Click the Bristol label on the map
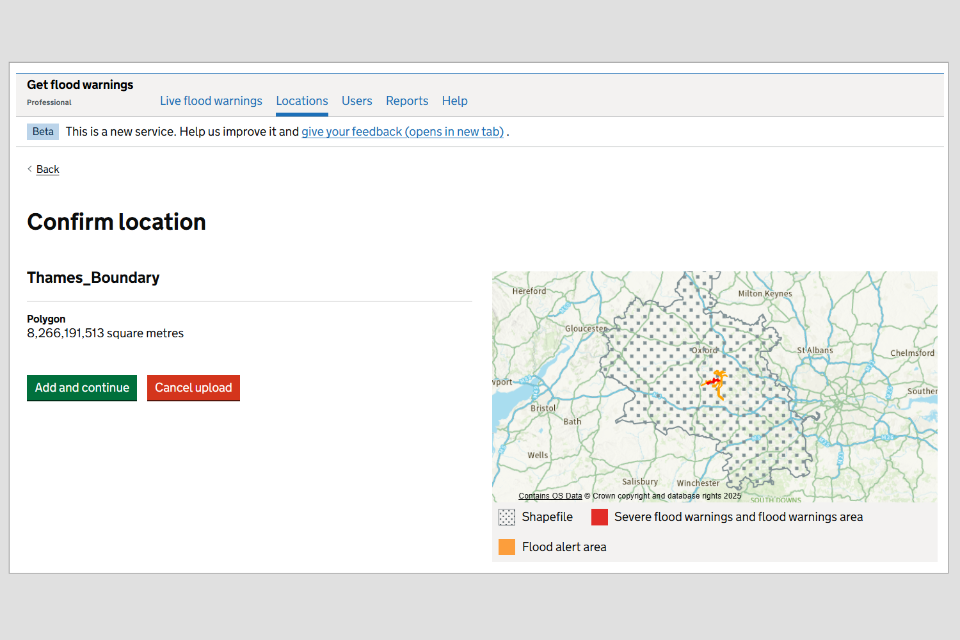The height and width of the screenshot is (640, 960). click(x=543, y=408)
